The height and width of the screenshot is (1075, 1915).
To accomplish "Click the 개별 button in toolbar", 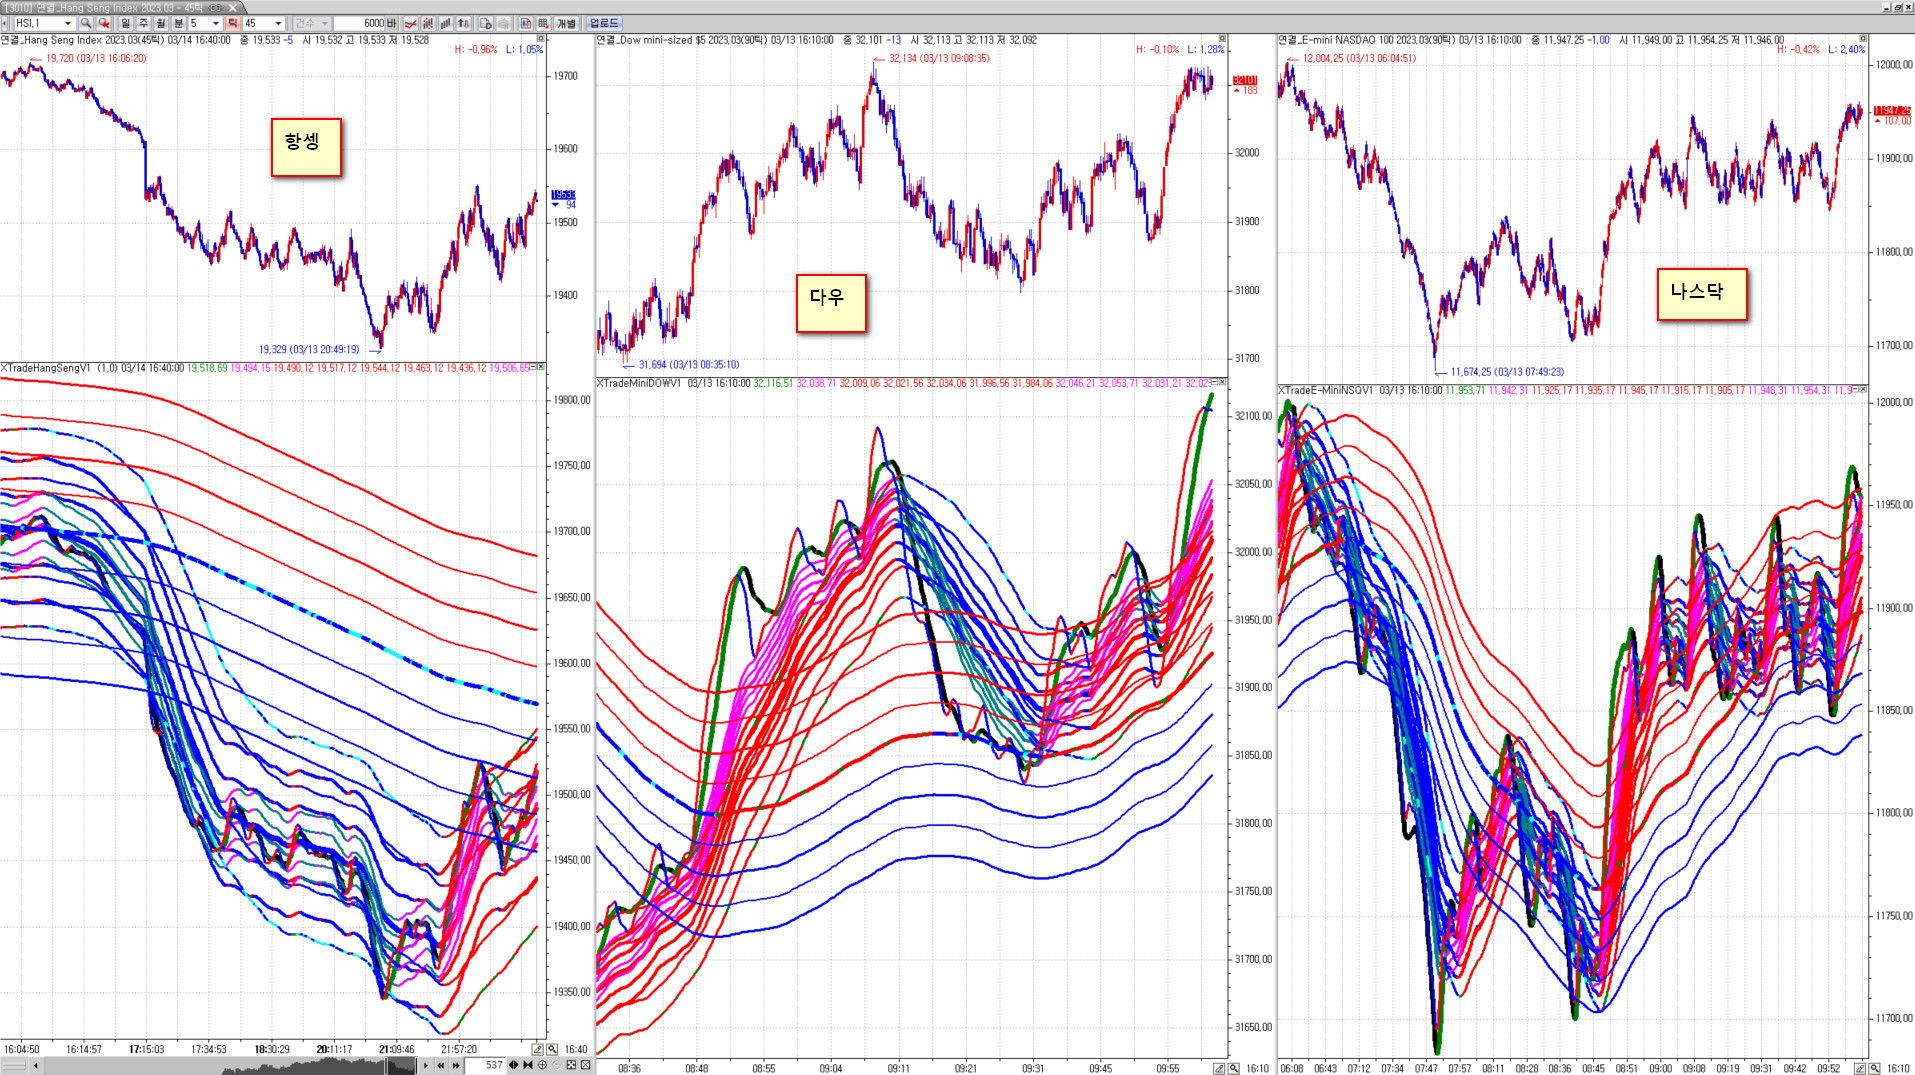I will [566, 23].
